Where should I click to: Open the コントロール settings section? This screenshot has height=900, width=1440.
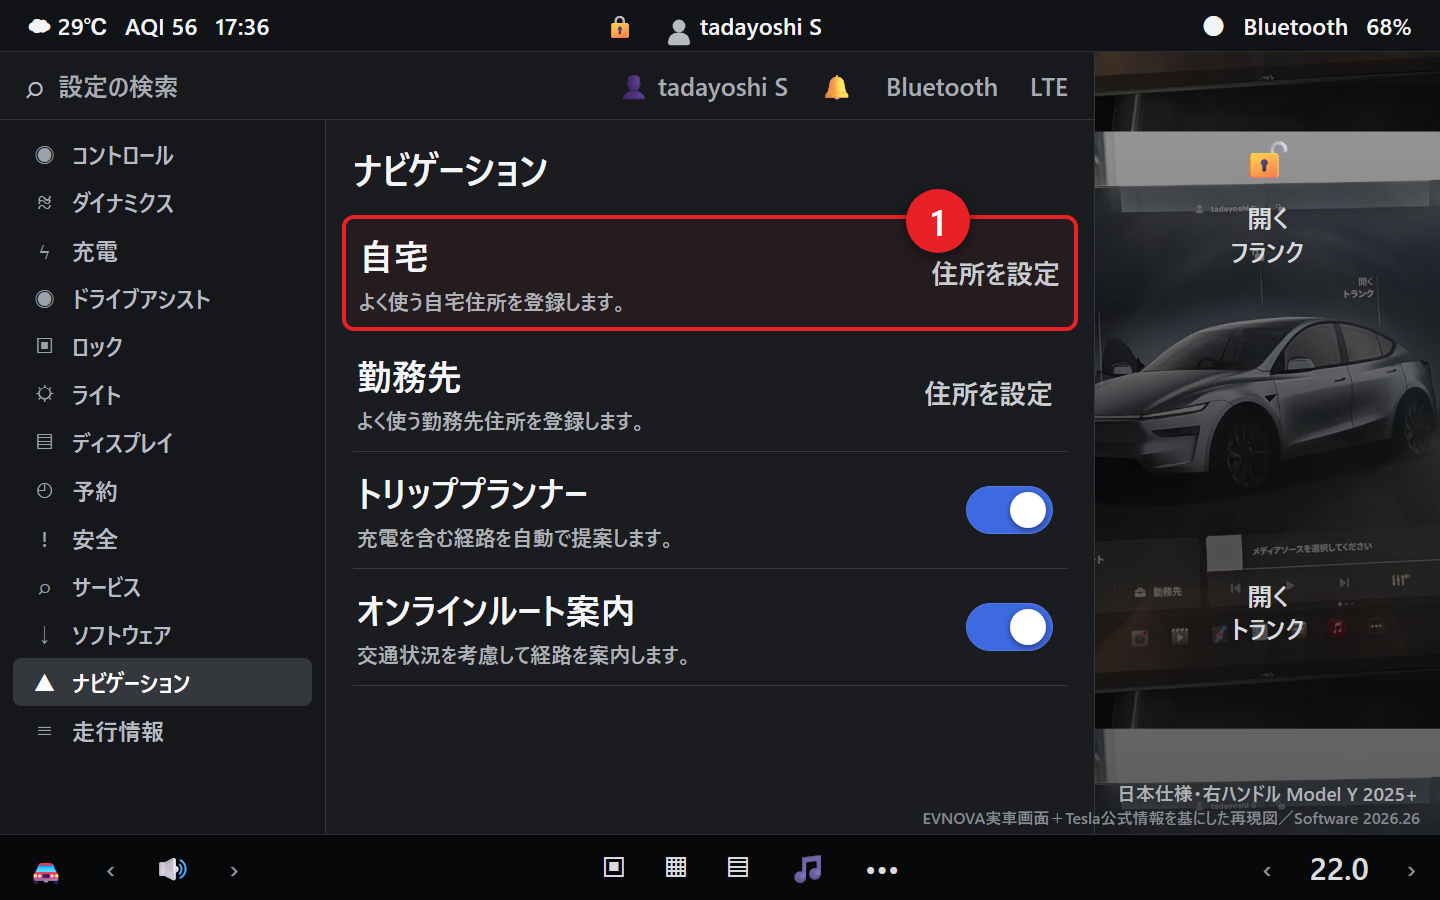[x=163, y=156]
